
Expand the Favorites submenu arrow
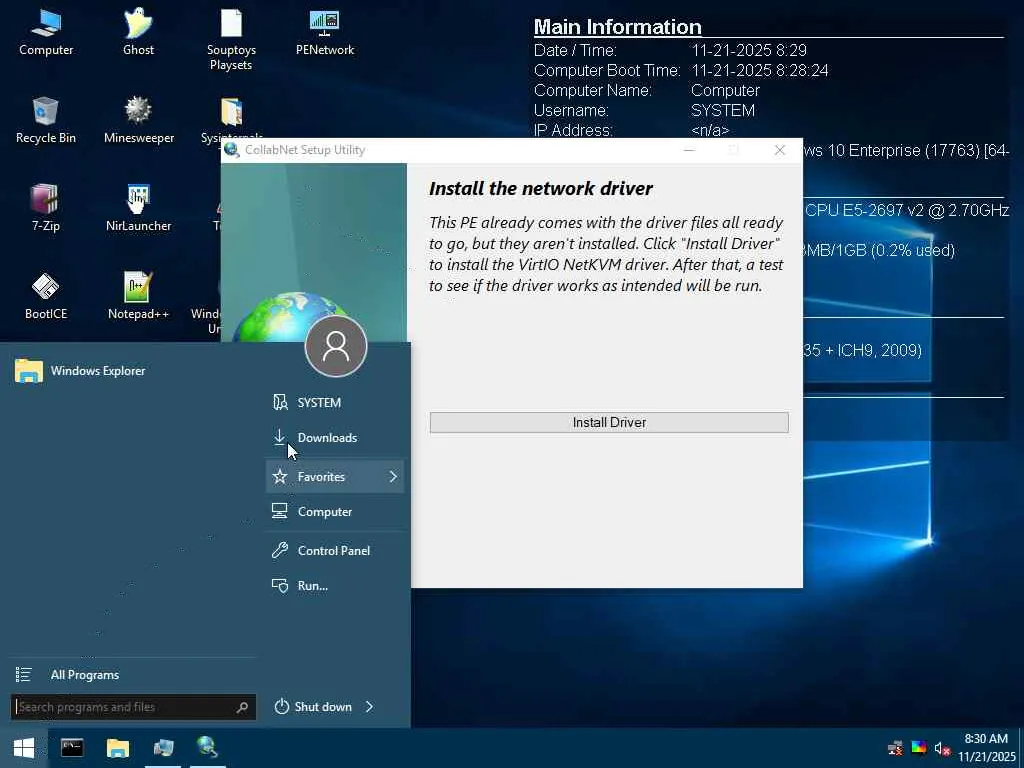pos(393,477)
